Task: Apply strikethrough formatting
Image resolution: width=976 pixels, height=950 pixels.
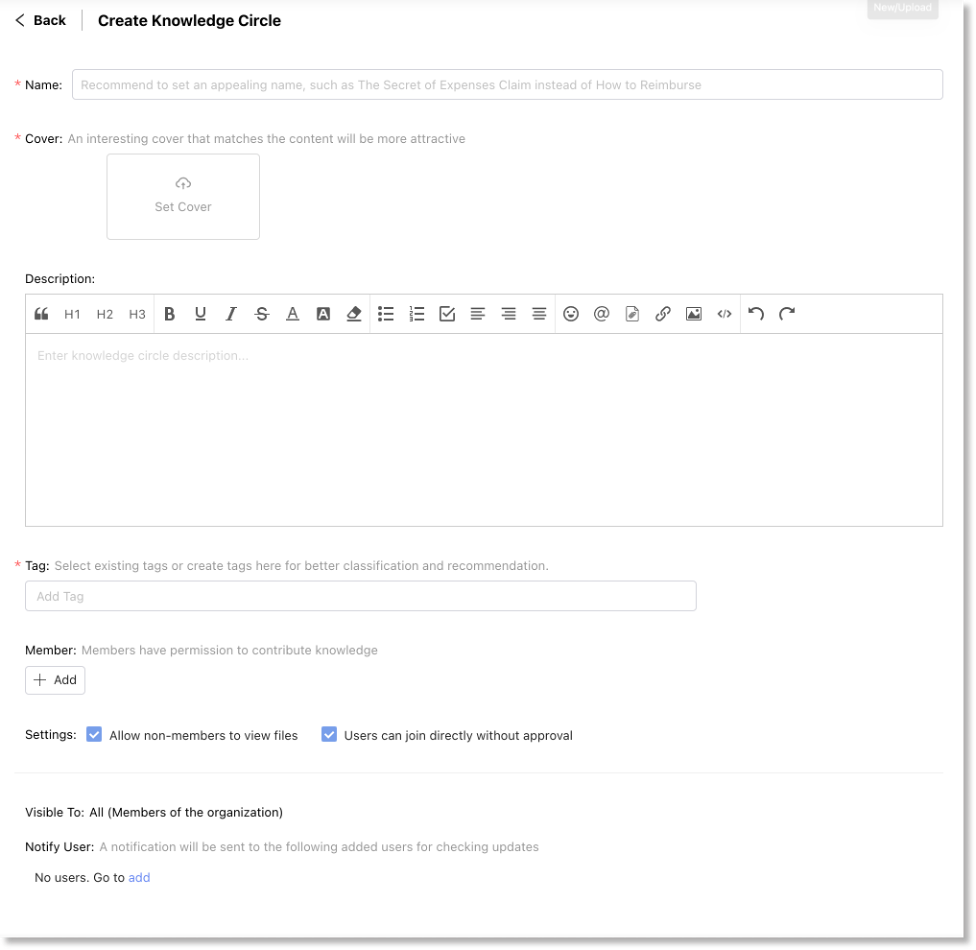Action: point(262,314)
